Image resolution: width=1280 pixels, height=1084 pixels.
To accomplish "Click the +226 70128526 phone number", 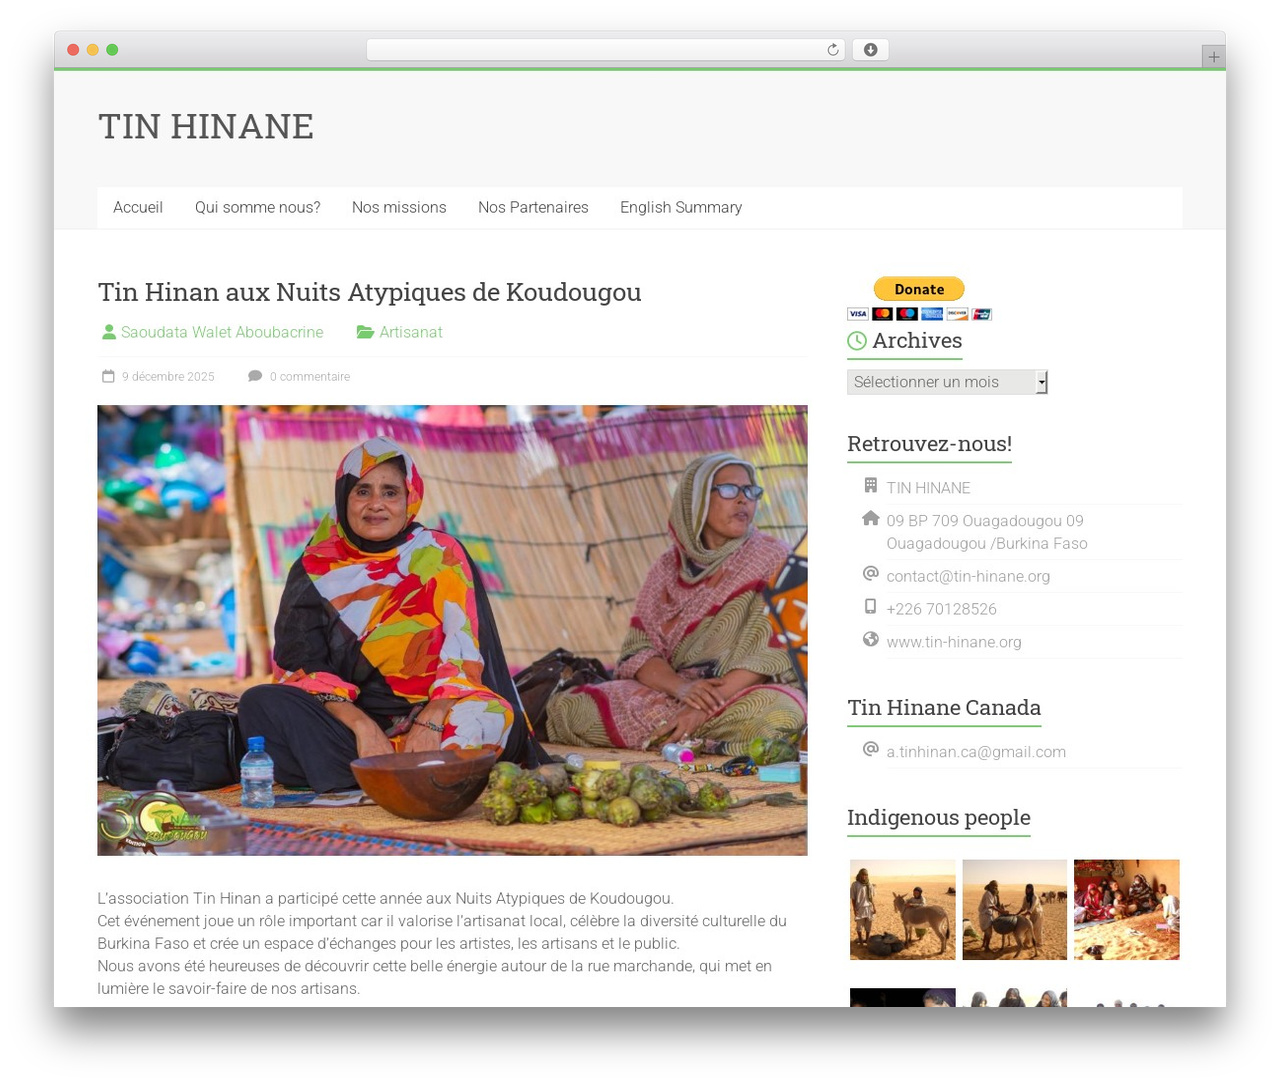I will (x=941, y=609).
